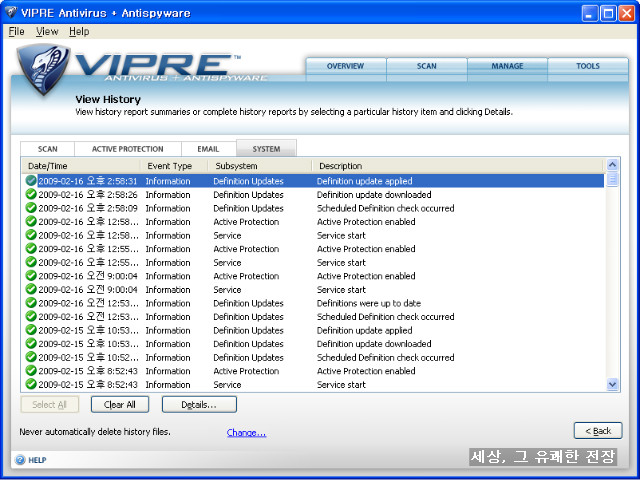Maximize the VIPRE window
The height and width of the screenshot is (480, 640).
(608, 13)
